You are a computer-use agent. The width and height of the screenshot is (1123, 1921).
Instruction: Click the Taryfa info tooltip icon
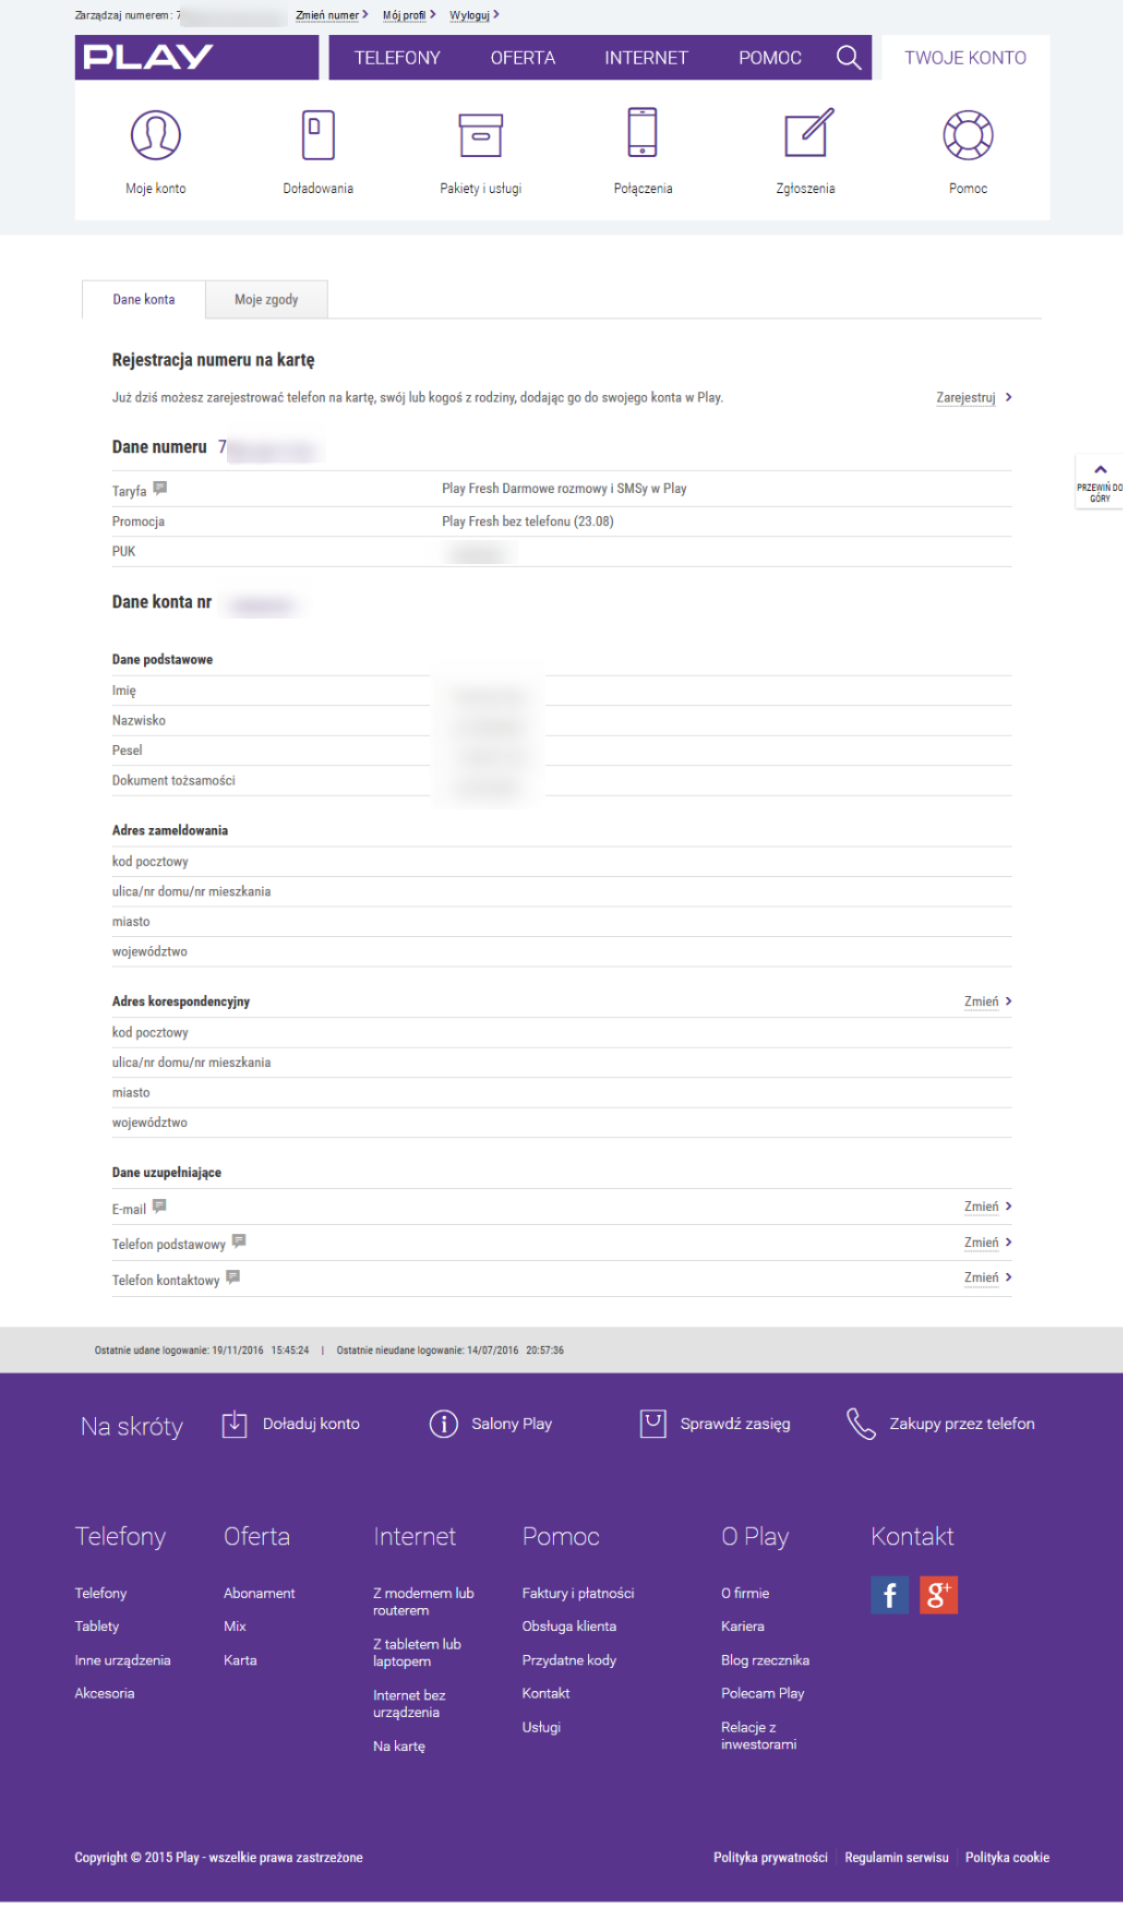(x=160, y=489)
